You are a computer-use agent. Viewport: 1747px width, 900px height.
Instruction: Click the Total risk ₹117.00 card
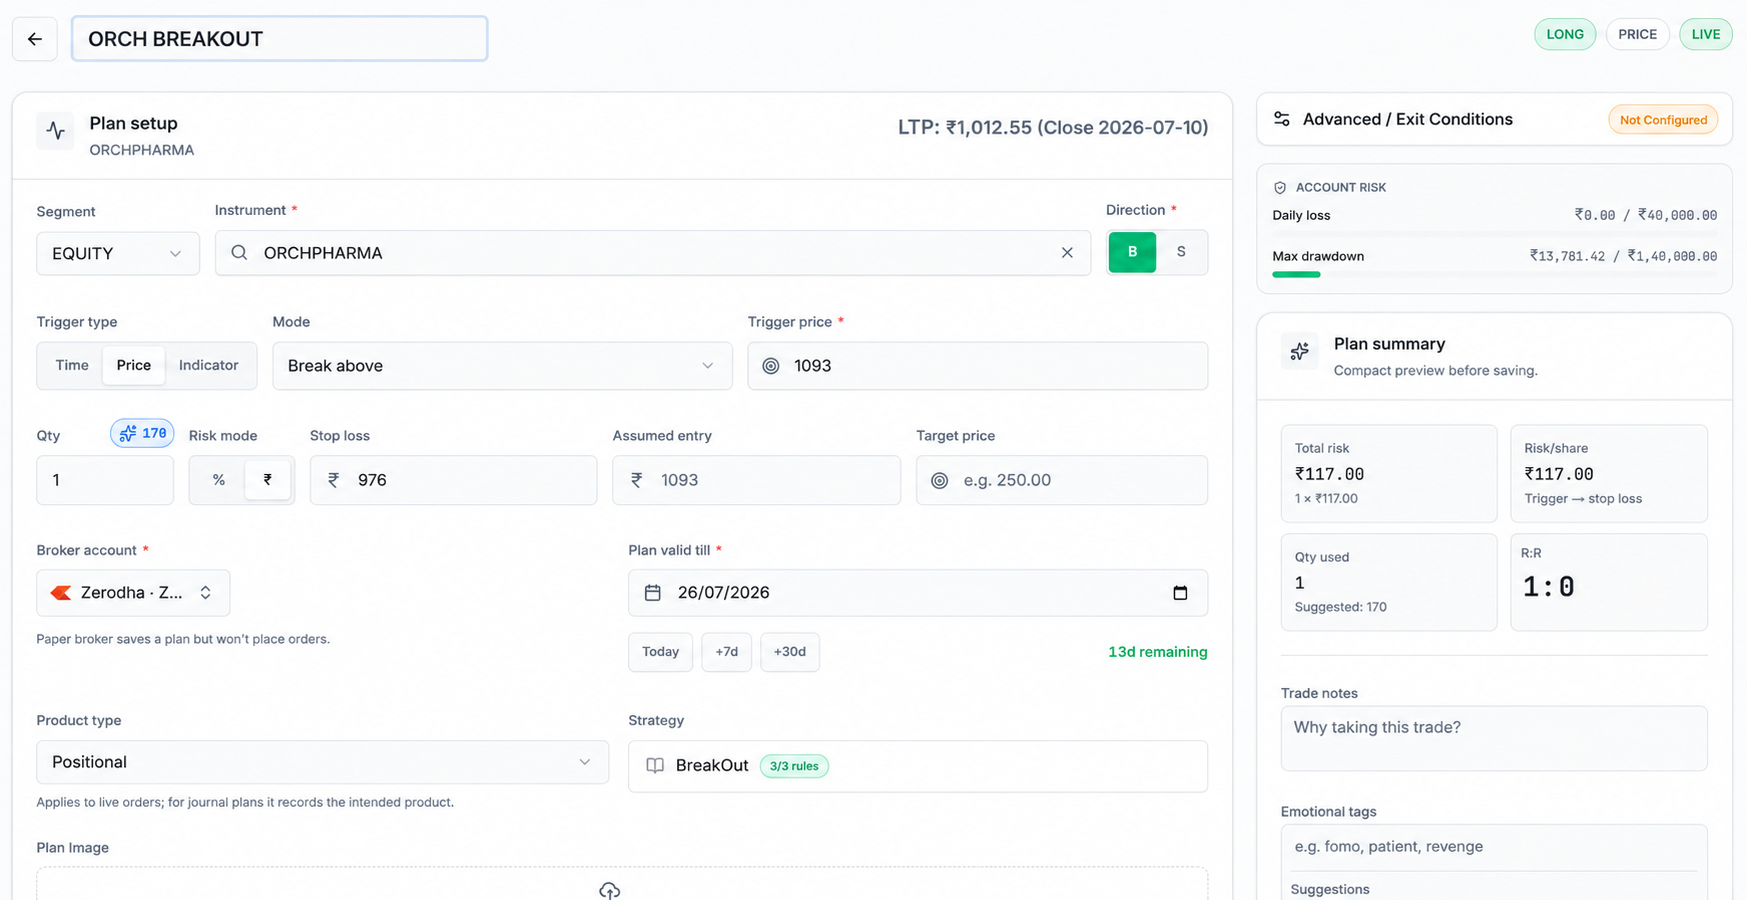[x=1389, y=474]
